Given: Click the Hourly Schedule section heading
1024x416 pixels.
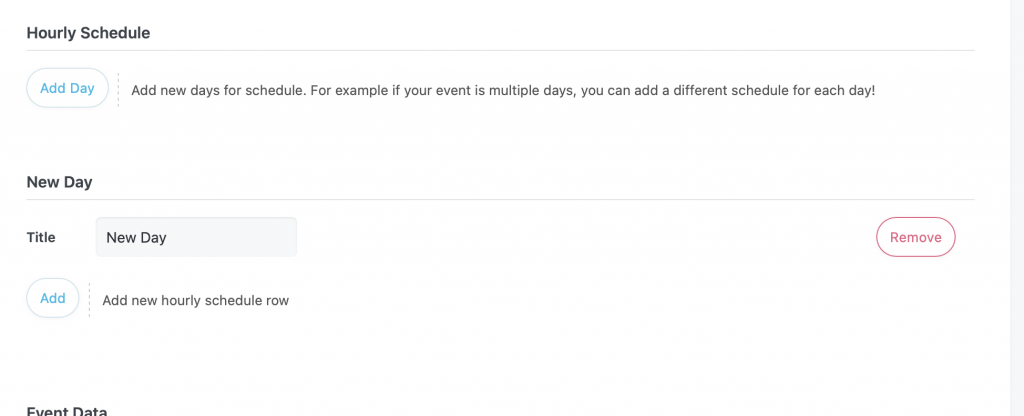Looking at the screenshot, I should 88,33.
